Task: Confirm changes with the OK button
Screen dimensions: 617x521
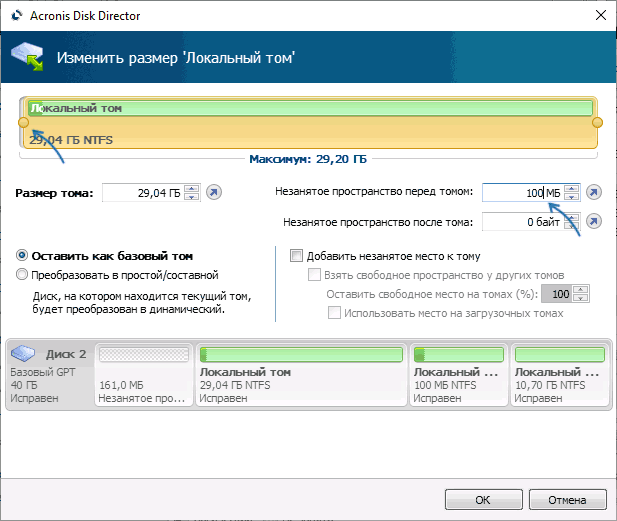Action: coord(484,500)
